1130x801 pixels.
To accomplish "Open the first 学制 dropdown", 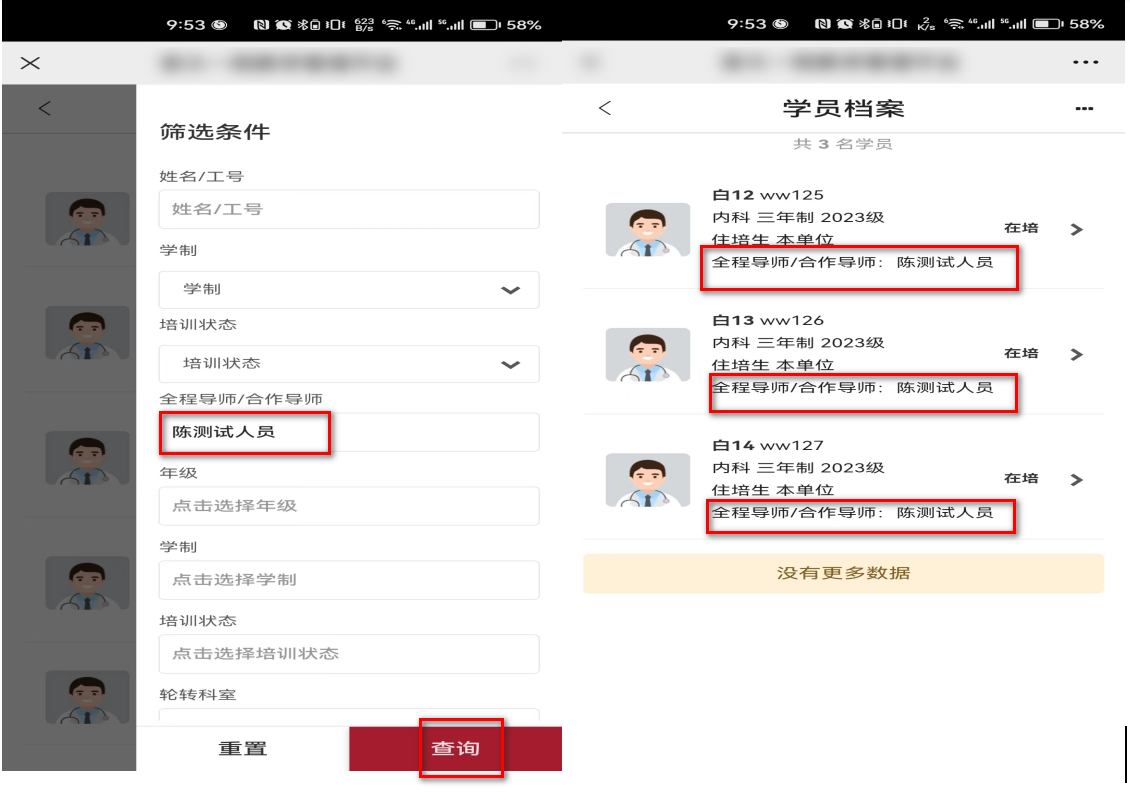I will coord(349,290).
